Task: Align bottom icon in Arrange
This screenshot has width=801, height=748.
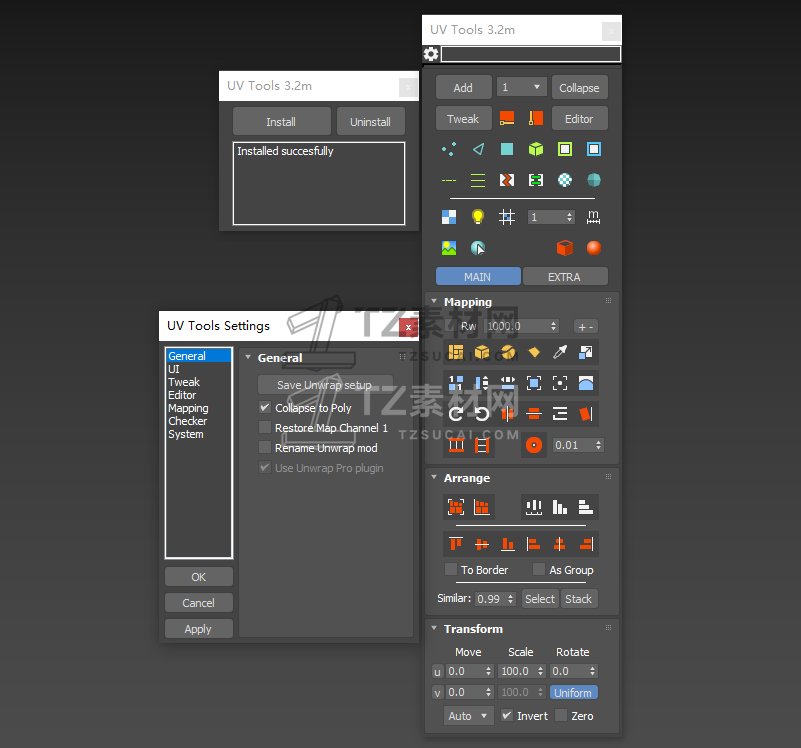Action: click(x=508, y=544)
